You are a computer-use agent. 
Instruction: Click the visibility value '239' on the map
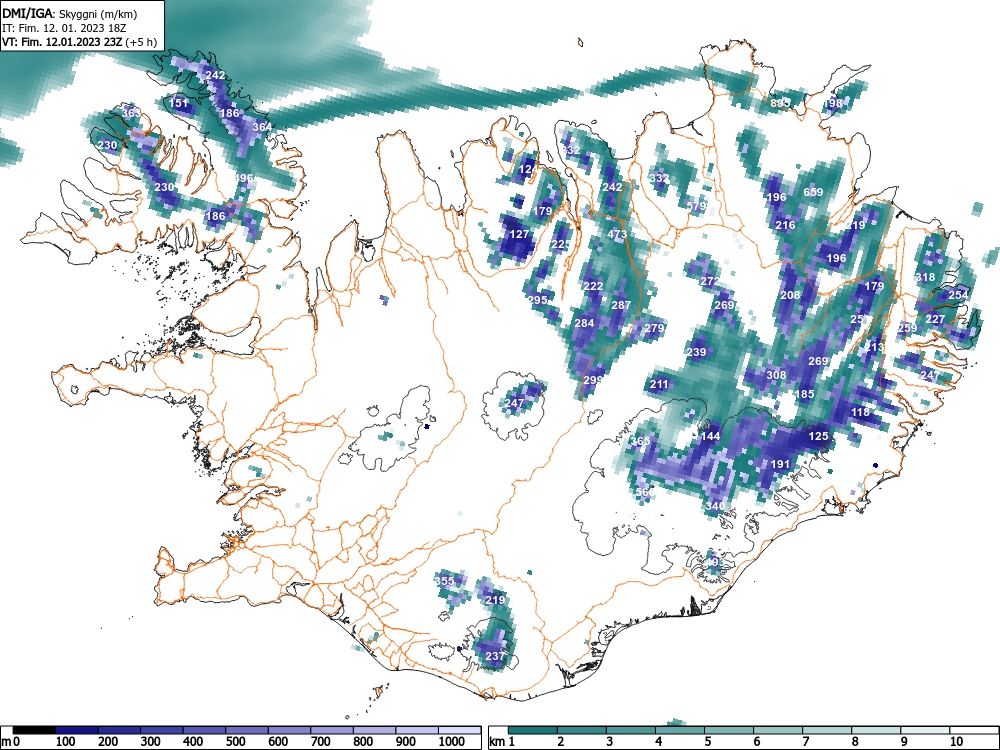point(696,352)
